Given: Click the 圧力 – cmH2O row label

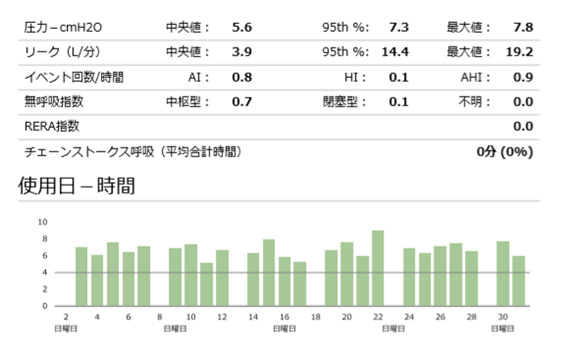Looking at the screenshot, I should click(x=63, y=27).
